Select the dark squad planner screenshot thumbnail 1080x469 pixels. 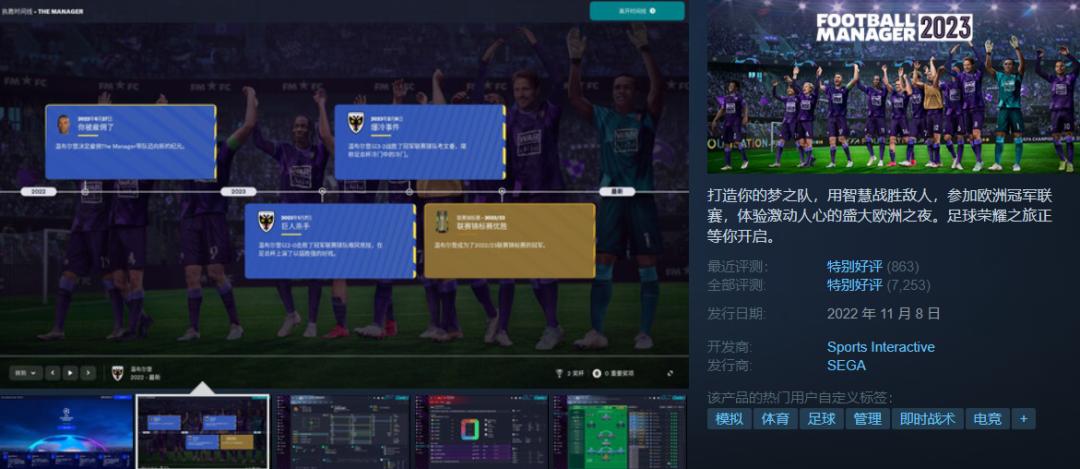342,432
